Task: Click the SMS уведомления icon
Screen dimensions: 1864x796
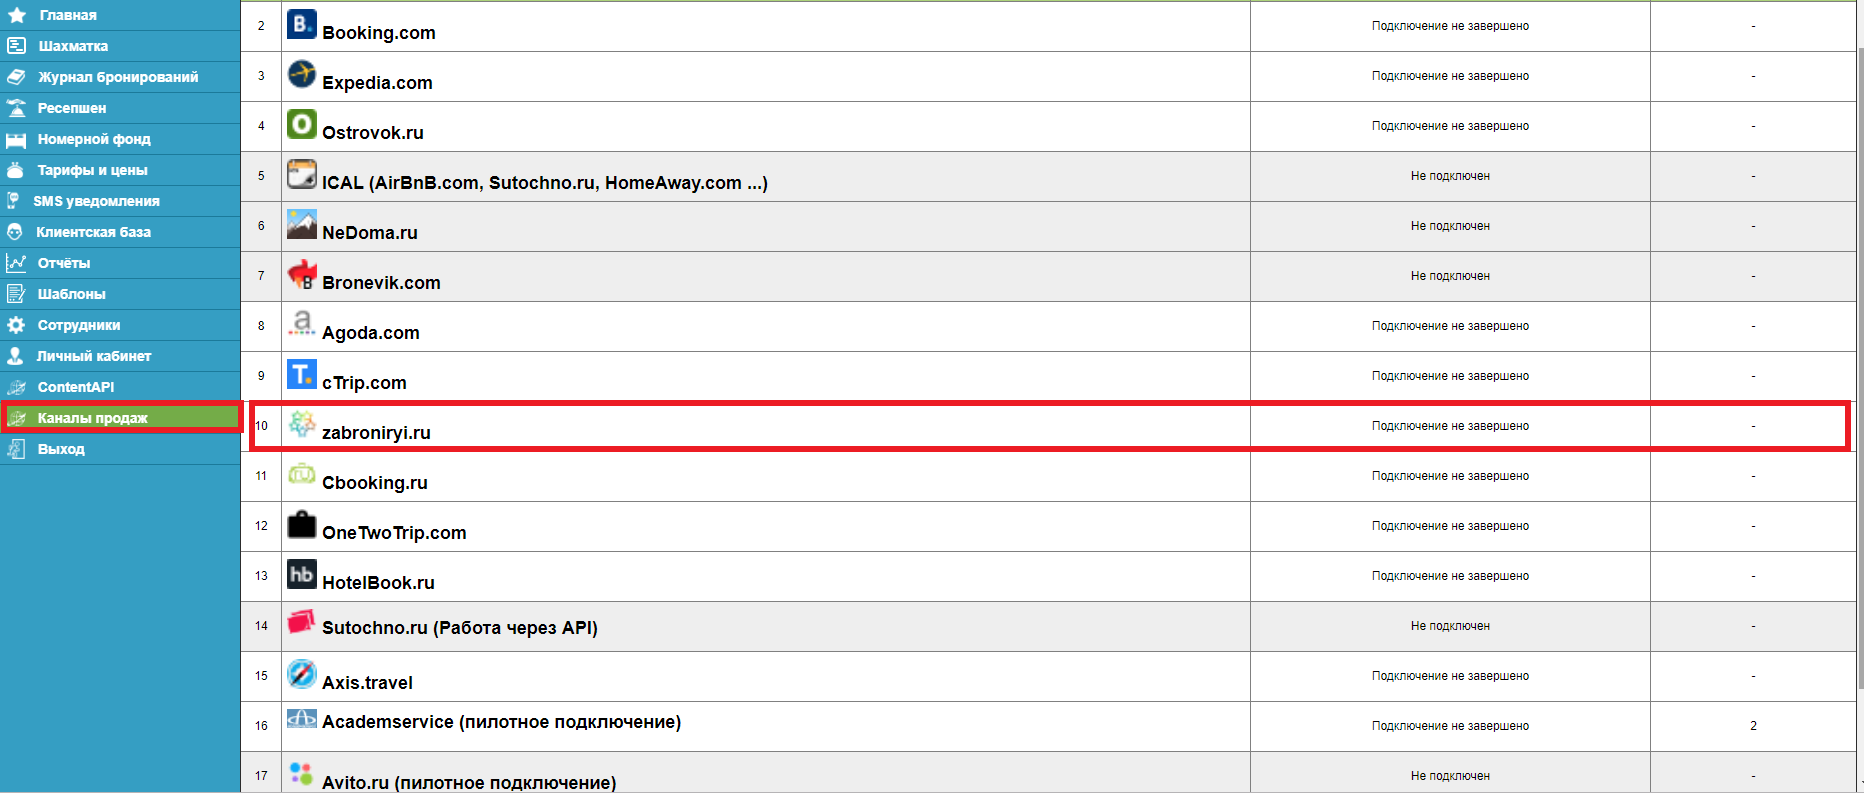Action: point(13,201)
